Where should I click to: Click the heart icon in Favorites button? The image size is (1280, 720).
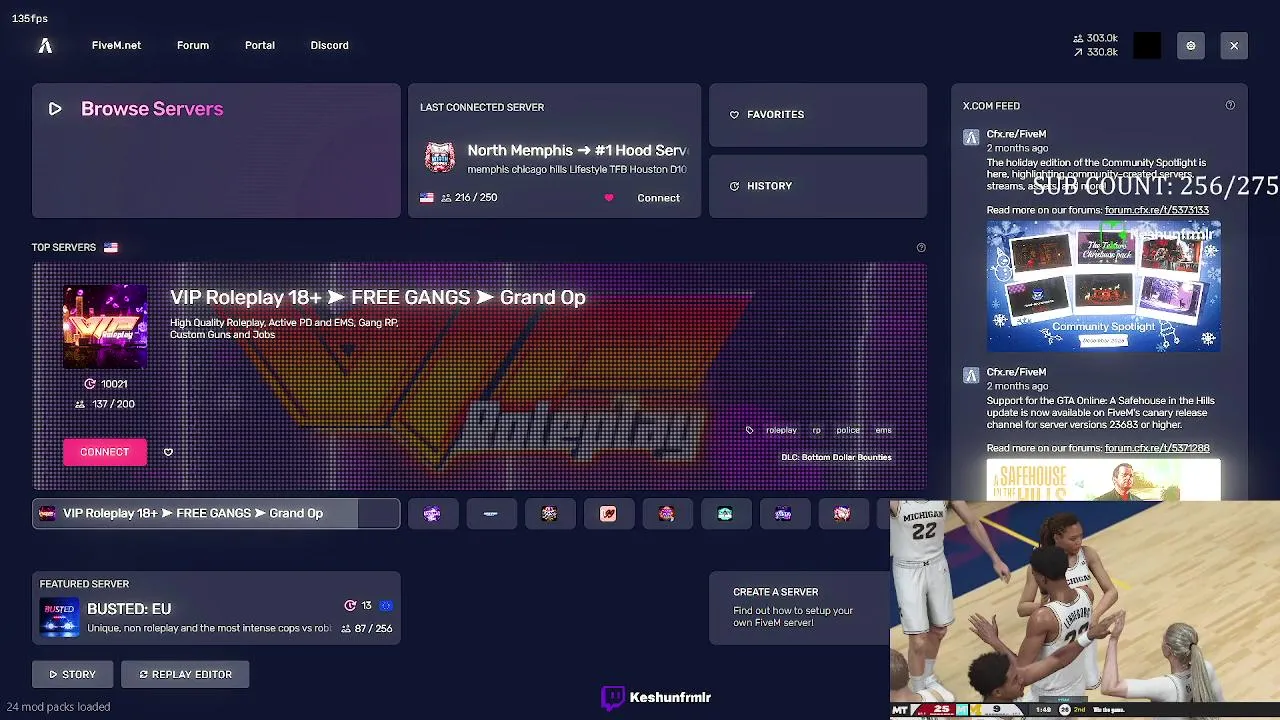[x=734, y=115]
